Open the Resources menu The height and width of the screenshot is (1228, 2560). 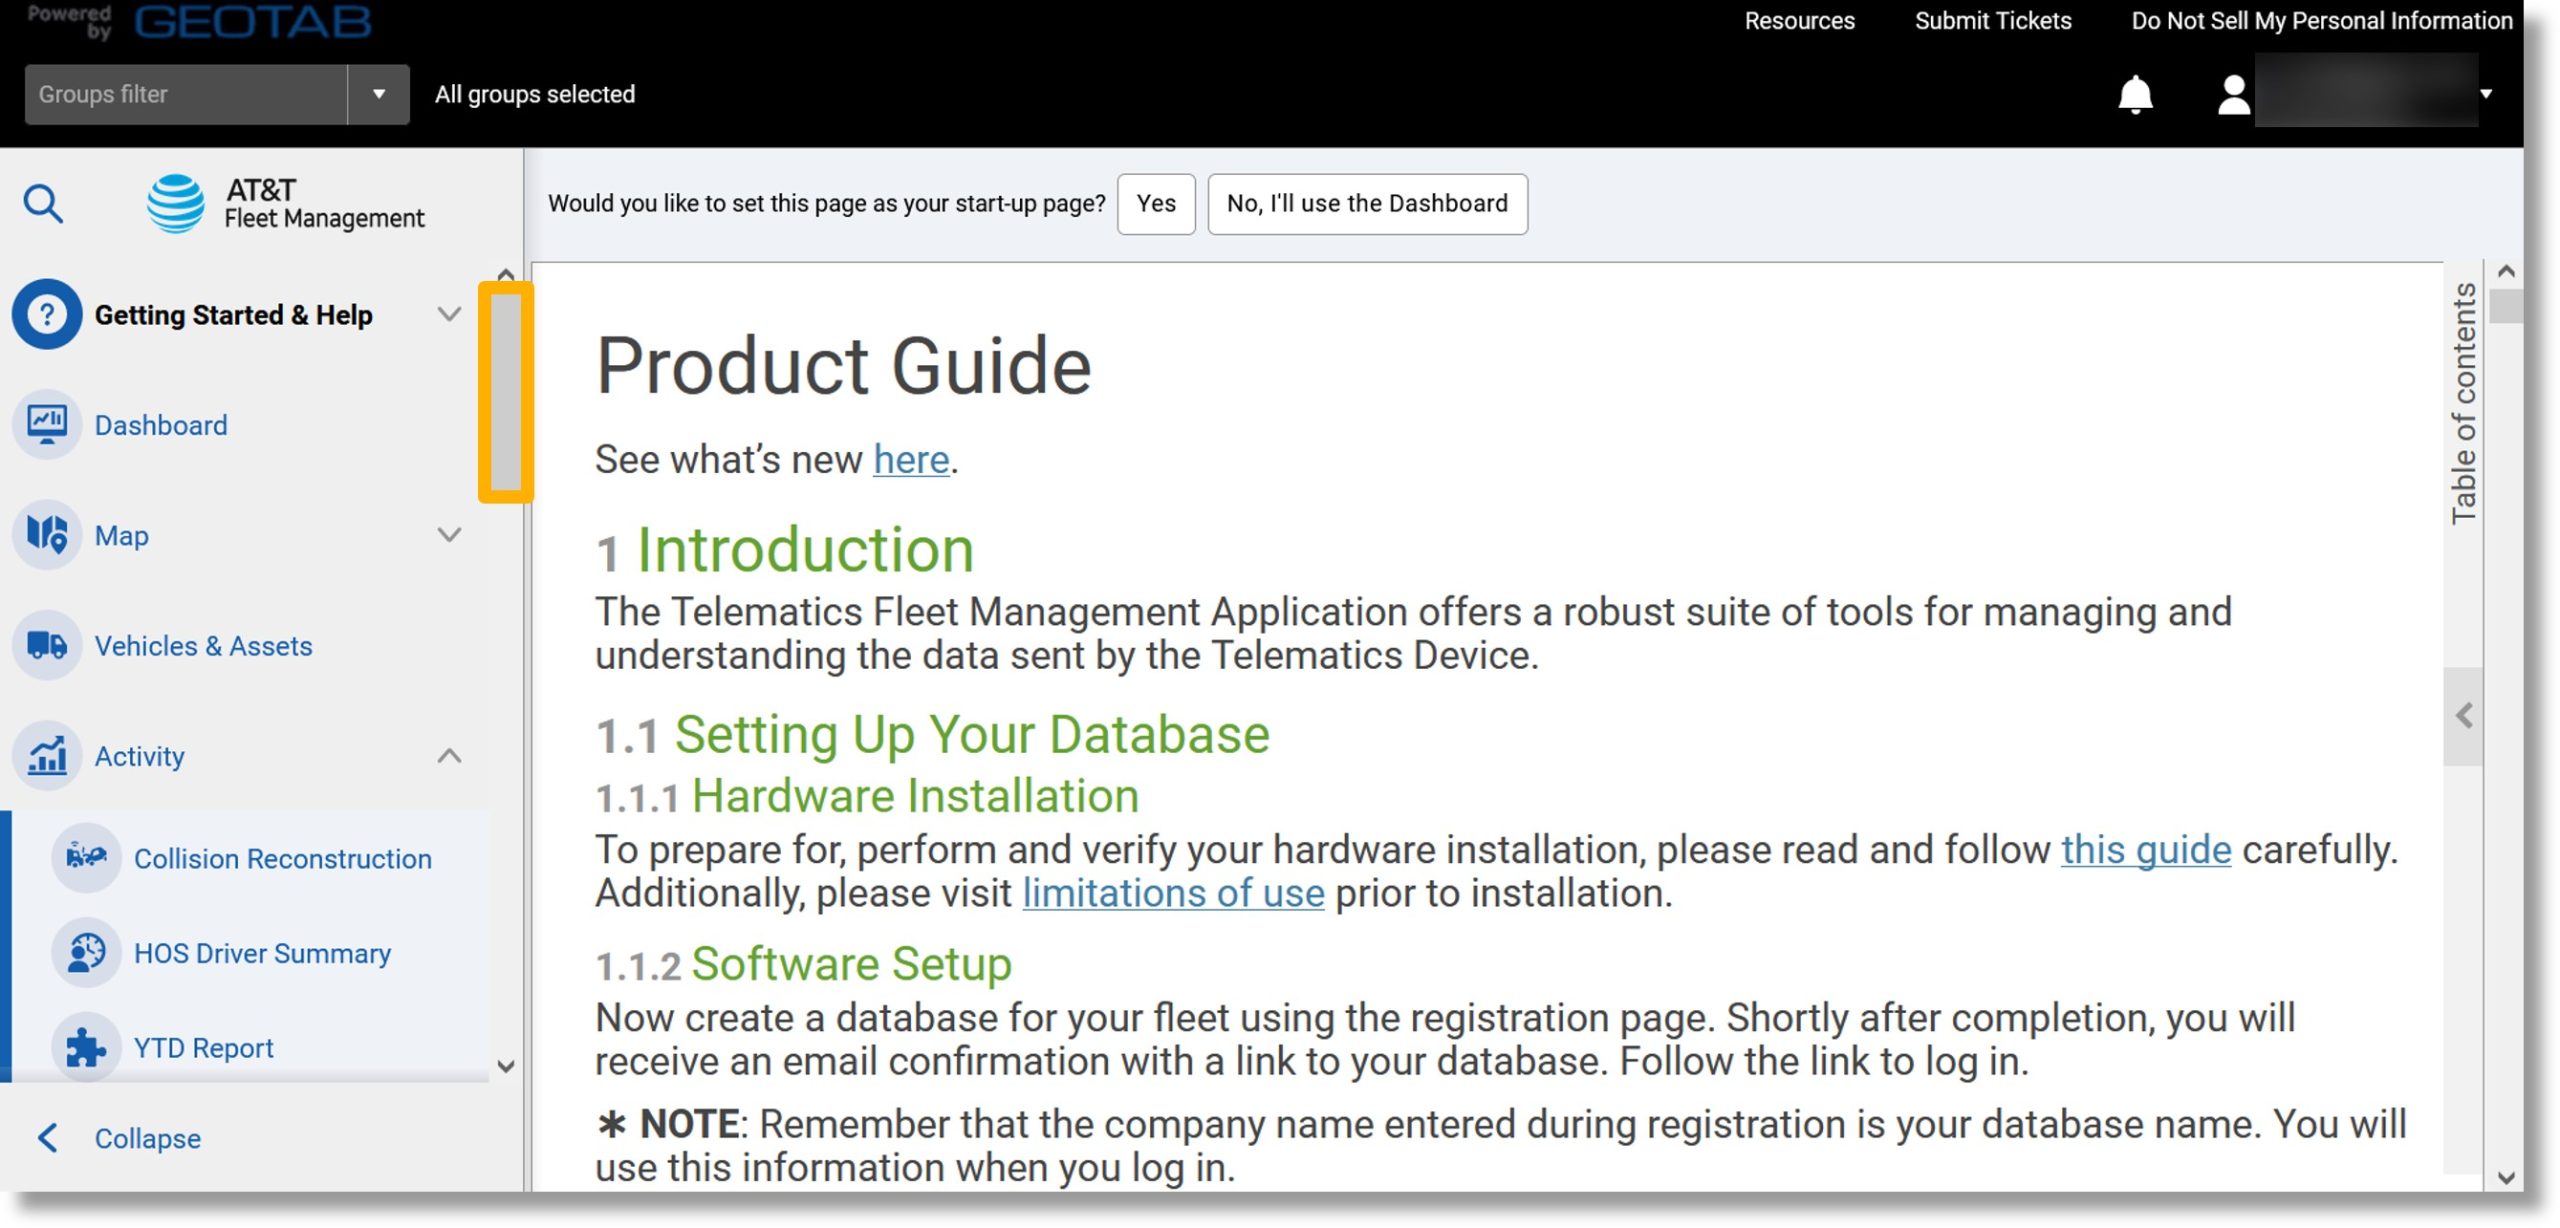click(1799, 21)
